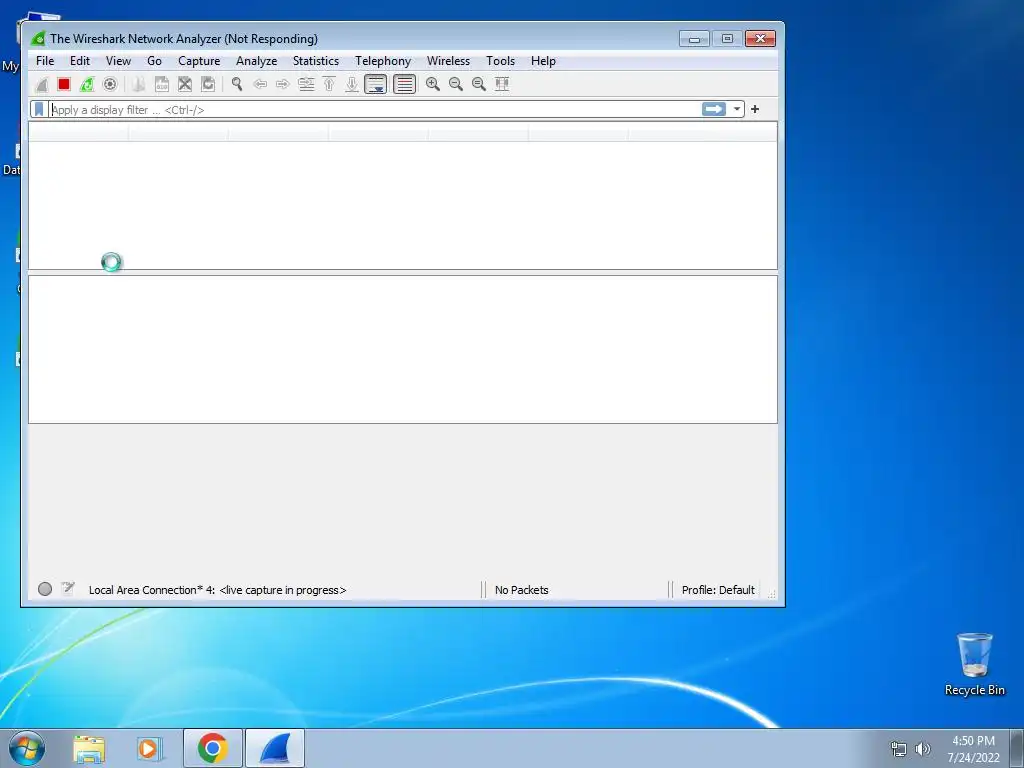Click the Wireshark taskbar button
This screenshot has height=768, width=1024.
[275, 748]
